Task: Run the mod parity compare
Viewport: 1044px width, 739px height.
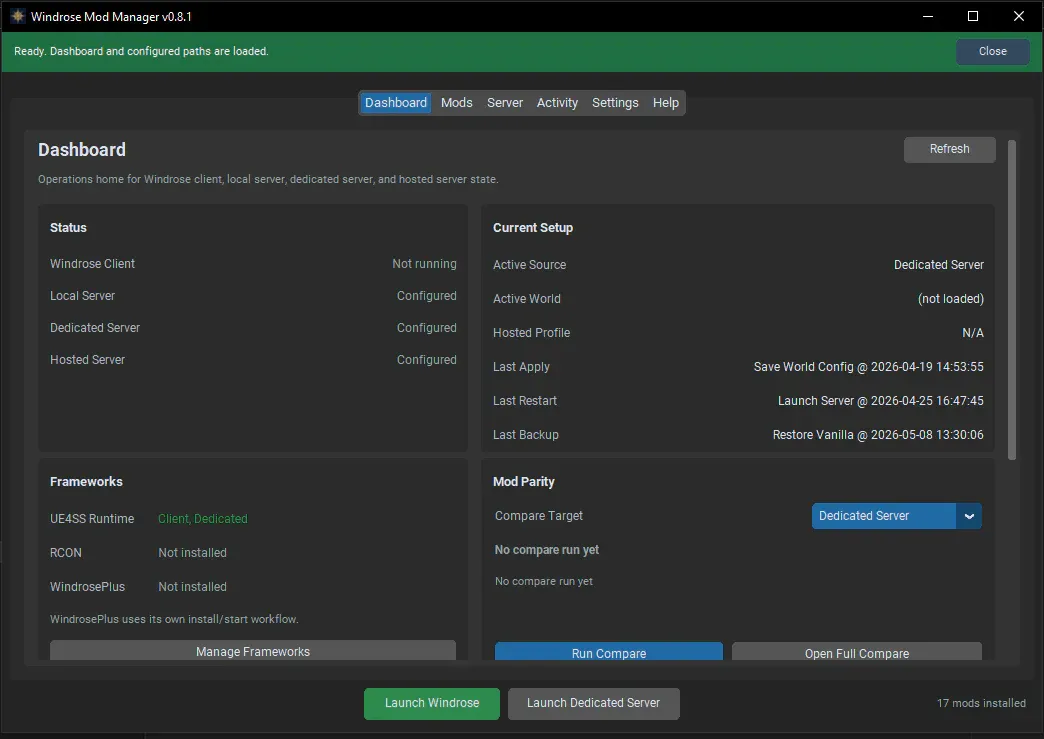Action: 609,652
